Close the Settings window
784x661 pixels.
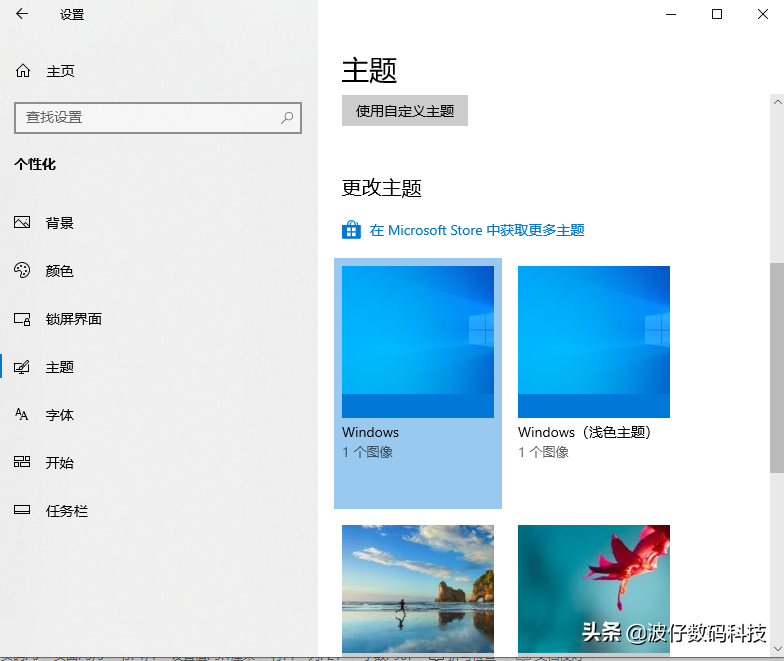point(762,14)
